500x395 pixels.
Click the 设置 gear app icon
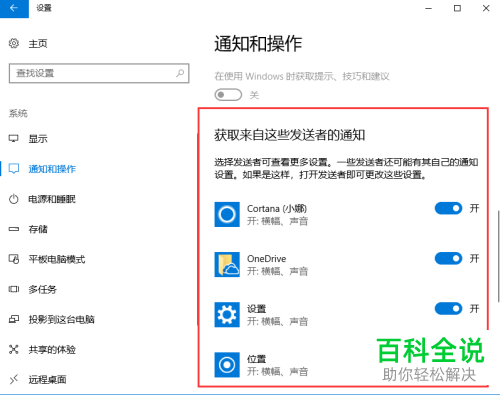click(x=227, y=315)
